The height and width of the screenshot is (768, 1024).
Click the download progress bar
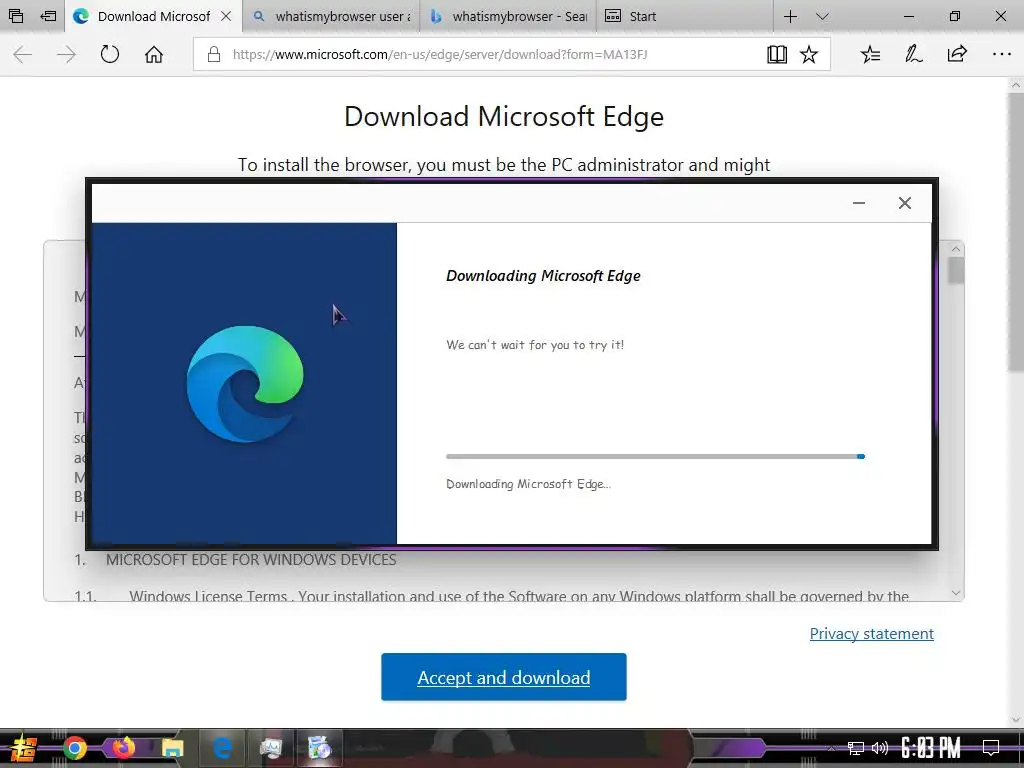[x=655, y=456]
